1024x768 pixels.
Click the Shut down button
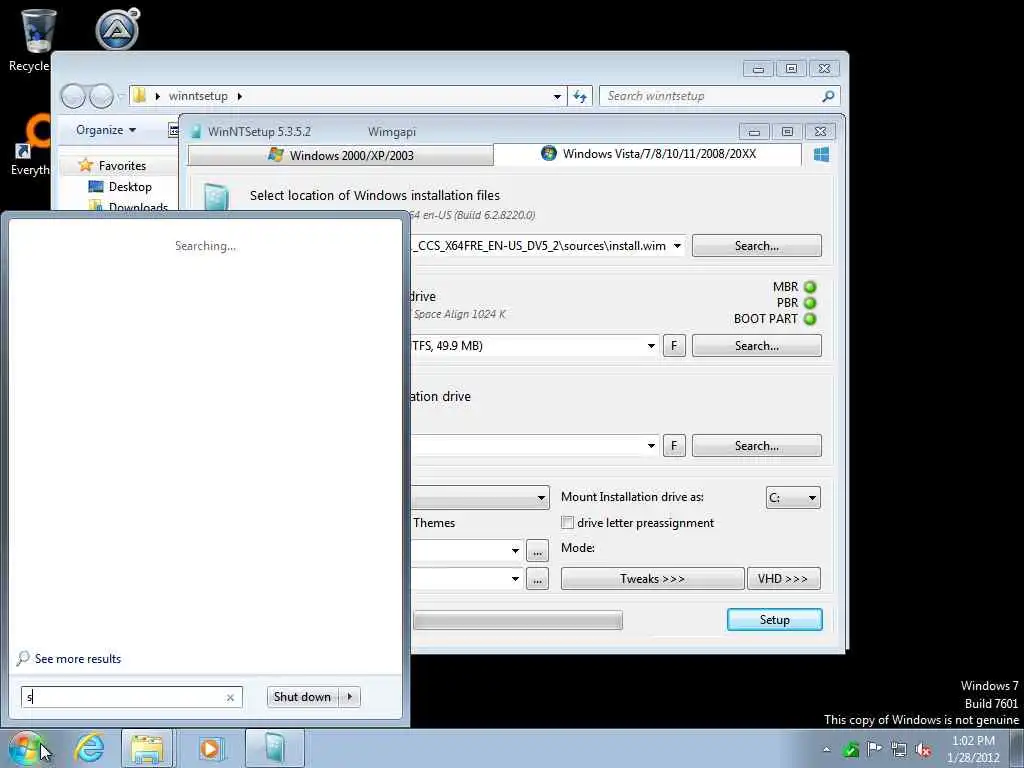pyautogui.click(x=303, y=697)
